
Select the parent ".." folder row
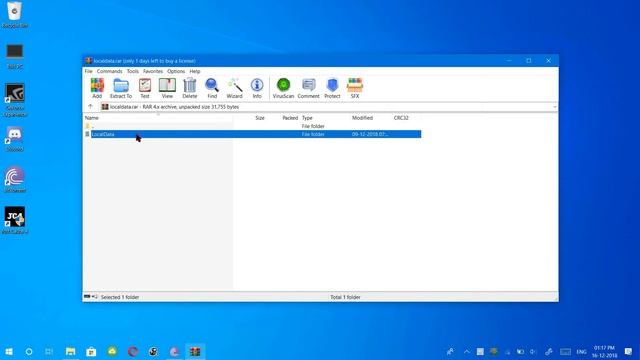click(x=253, y=126)
